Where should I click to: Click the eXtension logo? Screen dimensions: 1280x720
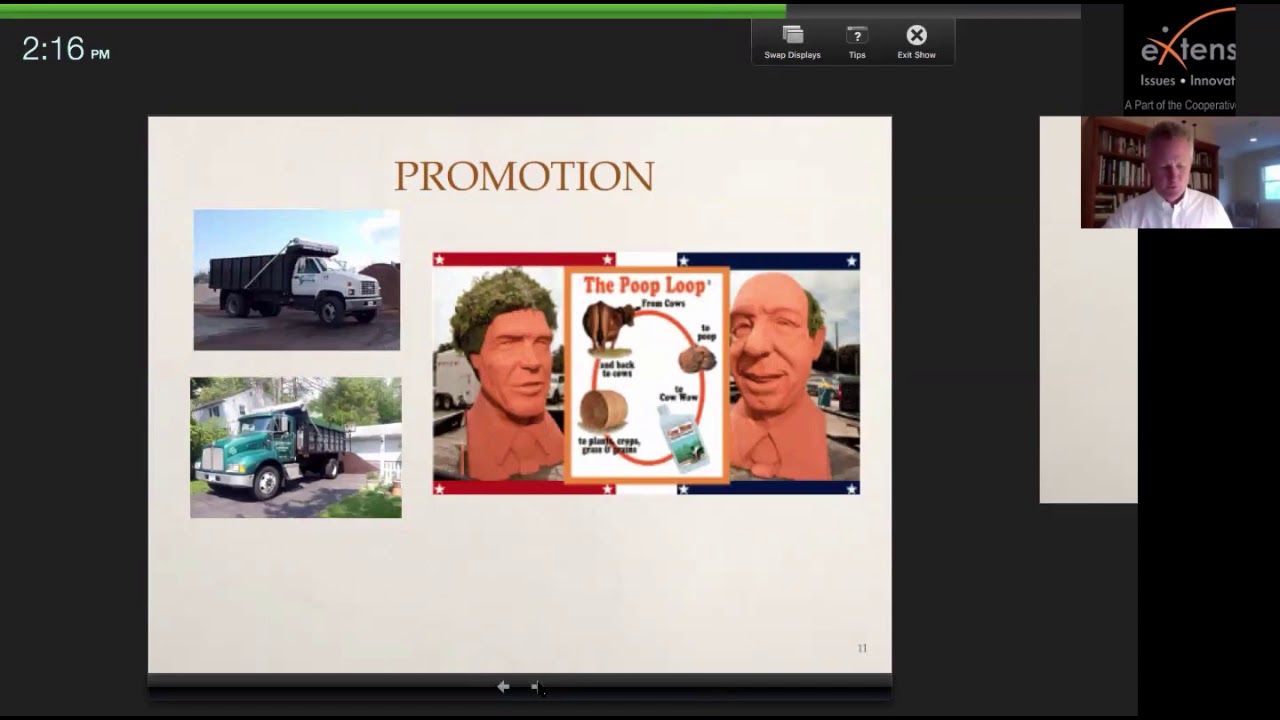click(1188, 47)
